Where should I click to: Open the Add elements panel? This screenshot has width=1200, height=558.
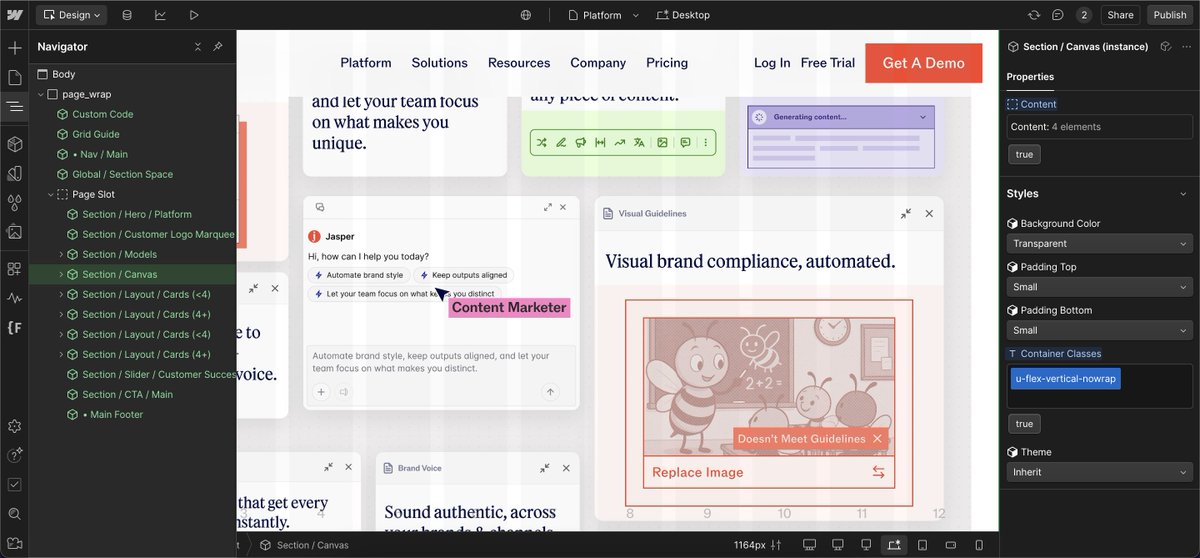[x=14, y=48]
